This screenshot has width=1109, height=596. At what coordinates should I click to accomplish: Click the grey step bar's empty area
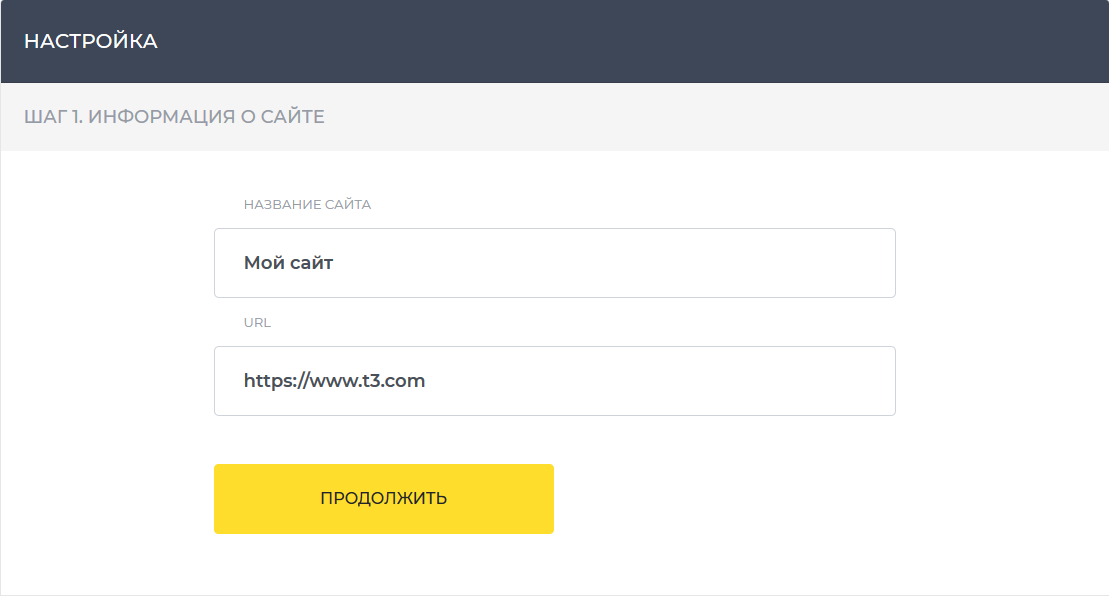(700, 117)
